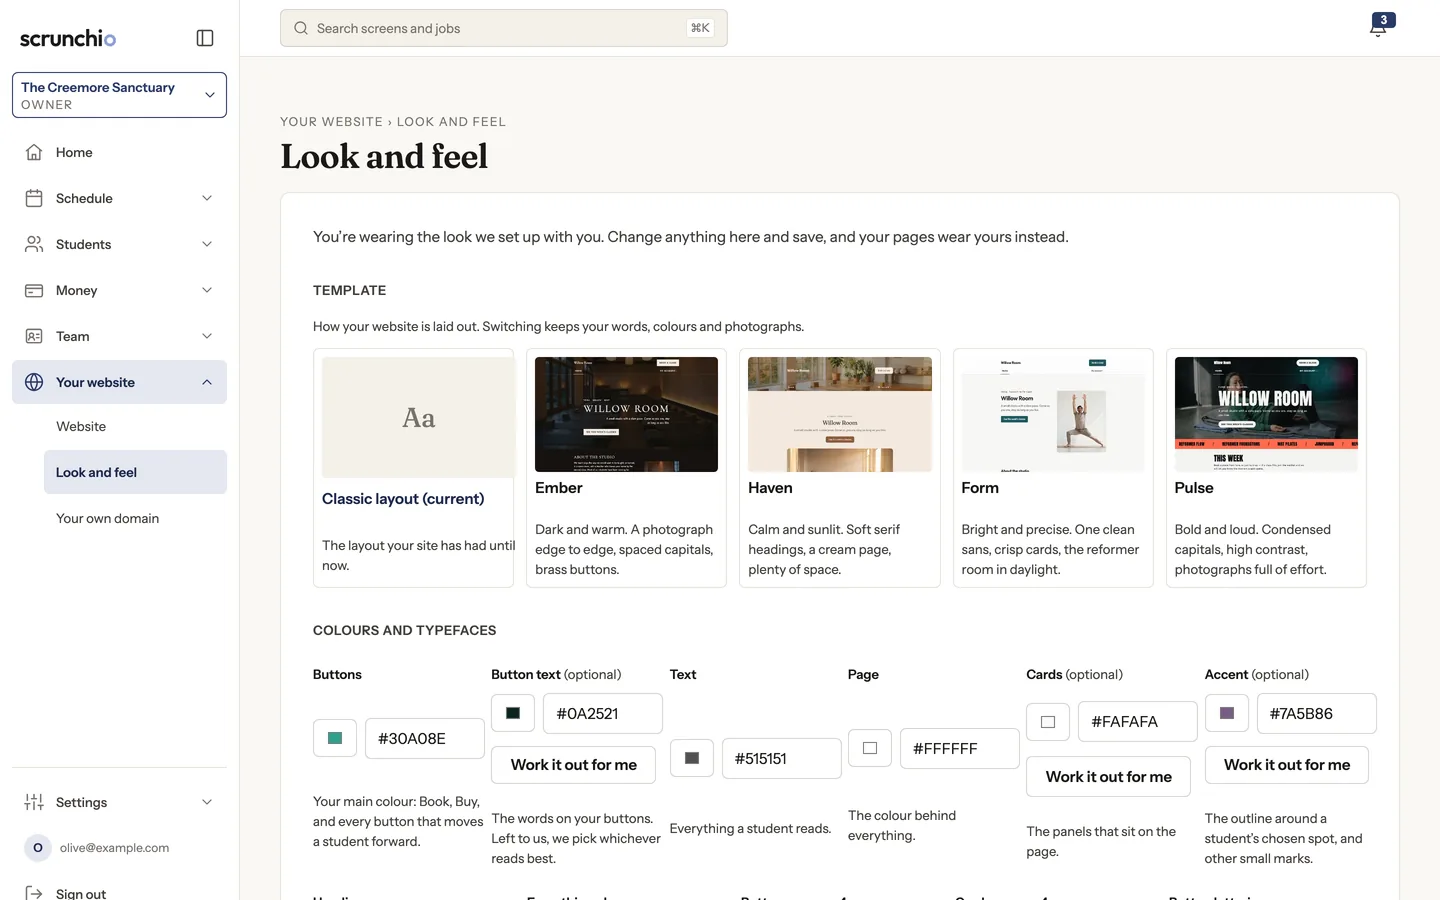The height and width of the screenshot is (900, 1440).
Task: Select the Look and feel submenu item
Action: tap(135, 472)
